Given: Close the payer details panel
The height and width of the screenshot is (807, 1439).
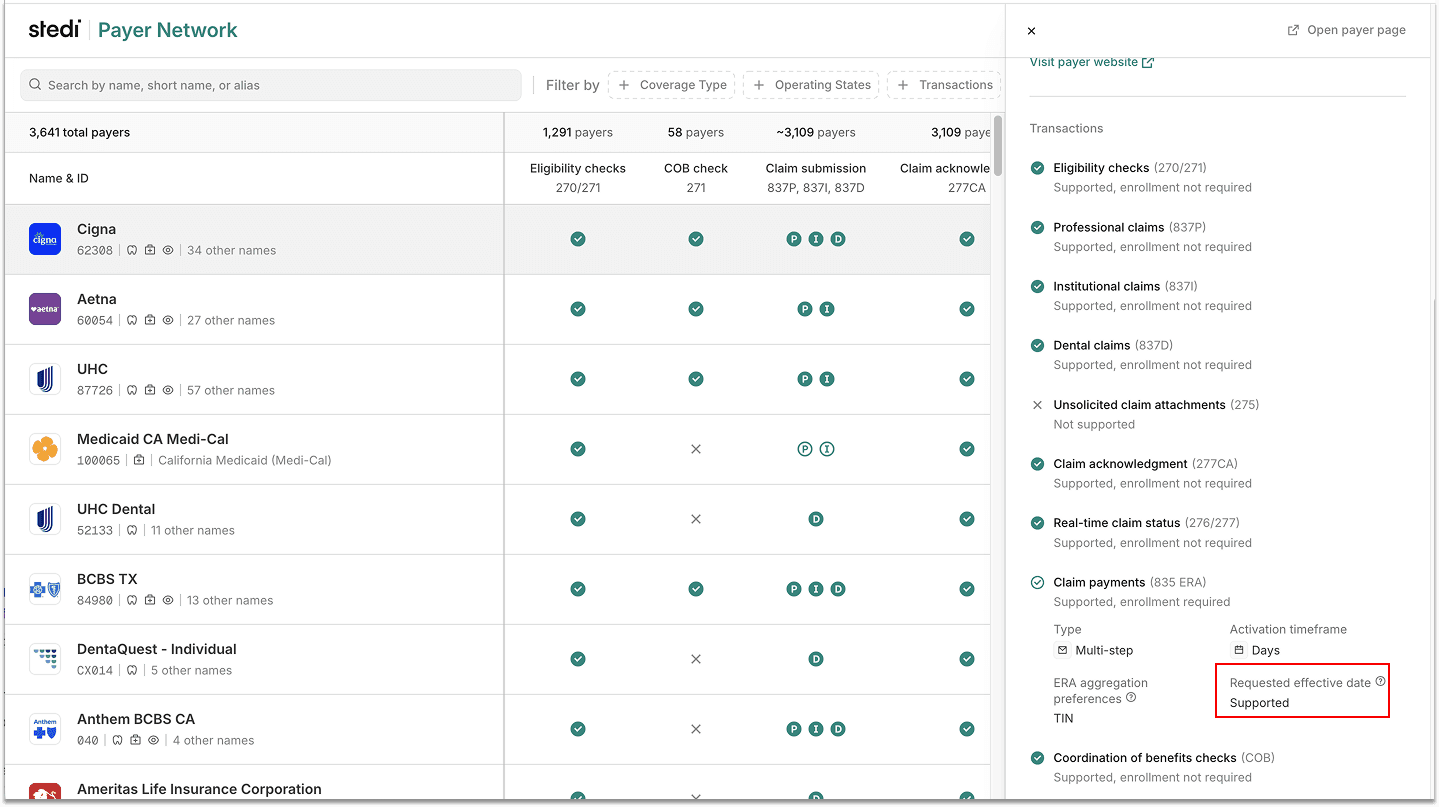Looking at the screenshot, I should click(1031, 31).
